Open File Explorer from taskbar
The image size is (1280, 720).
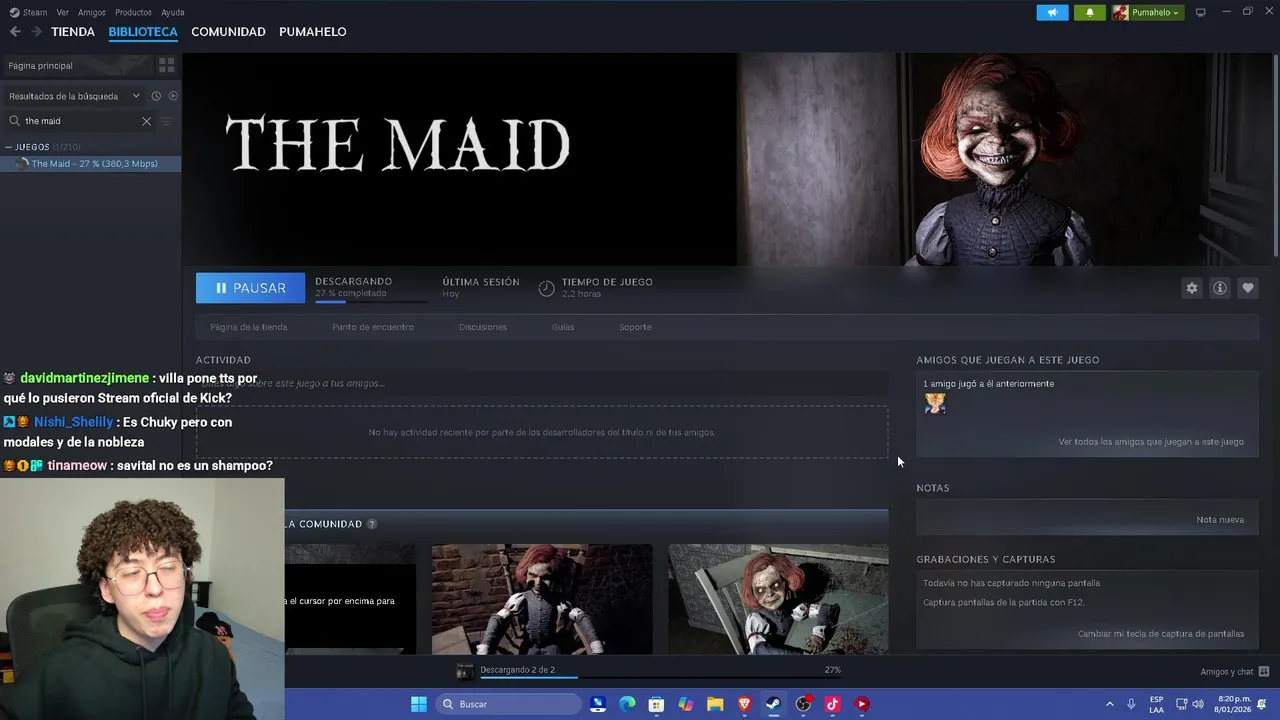[715, 704]
